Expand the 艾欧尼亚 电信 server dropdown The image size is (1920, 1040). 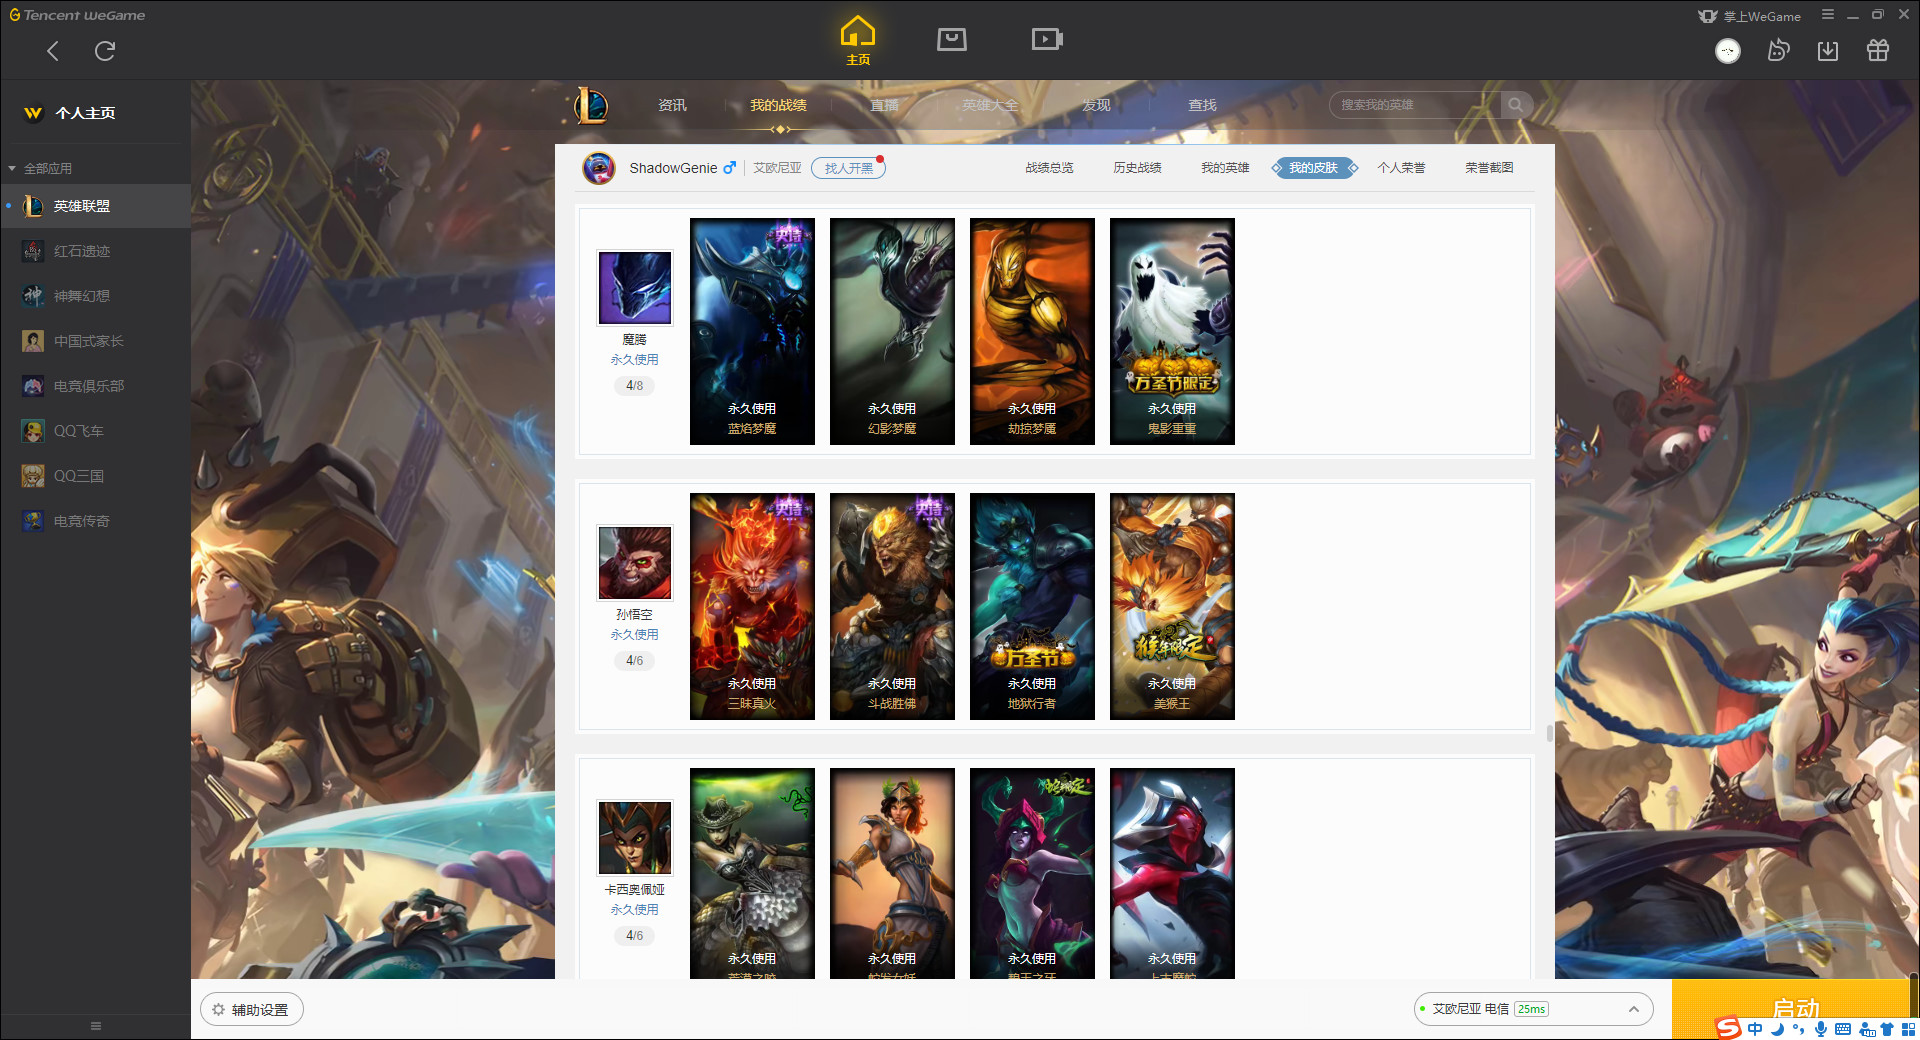[x=1532, y=1009]
